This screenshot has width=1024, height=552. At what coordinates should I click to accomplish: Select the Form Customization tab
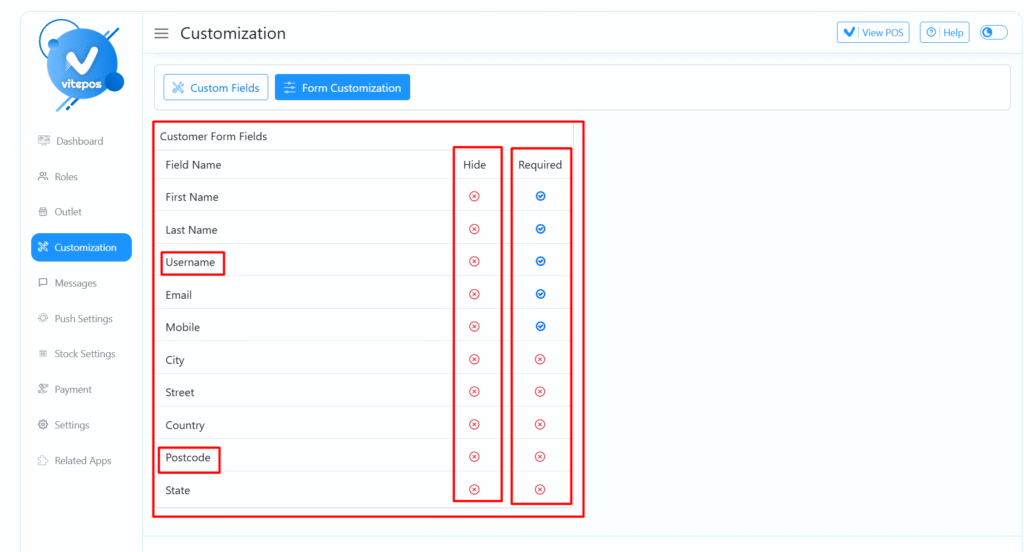(342, 88)
